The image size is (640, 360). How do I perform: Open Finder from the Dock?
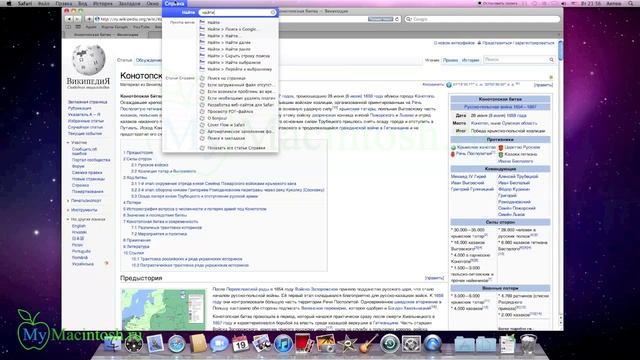(112, 344)
